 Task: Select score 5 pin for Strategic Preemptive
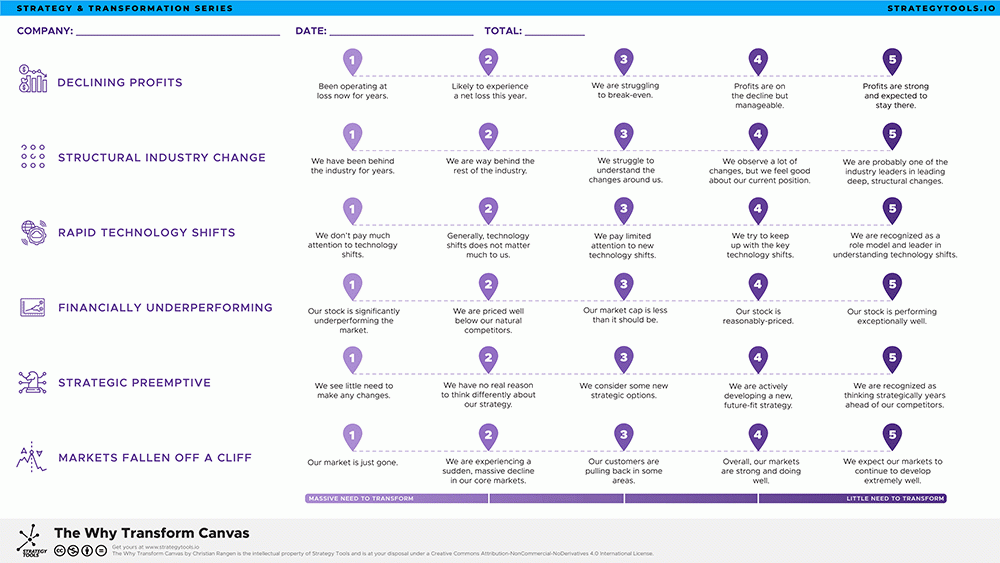892,360
